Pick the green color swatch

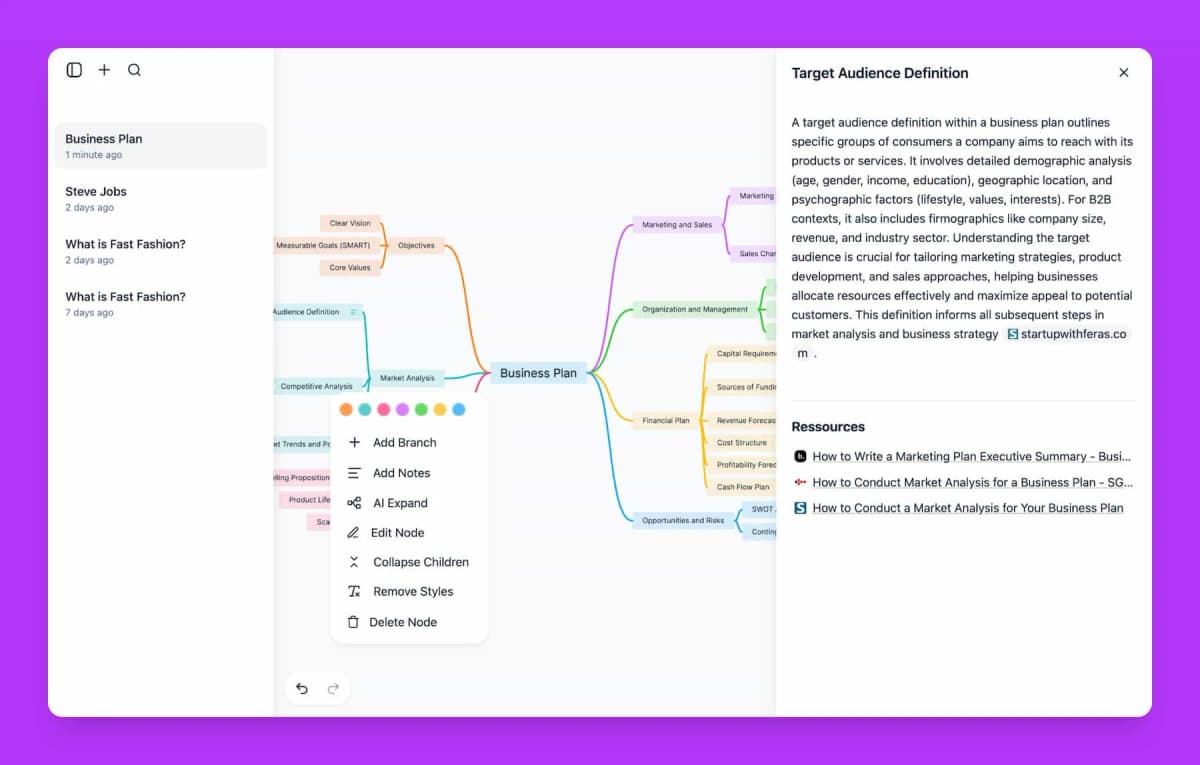click(x=421, y=409)
